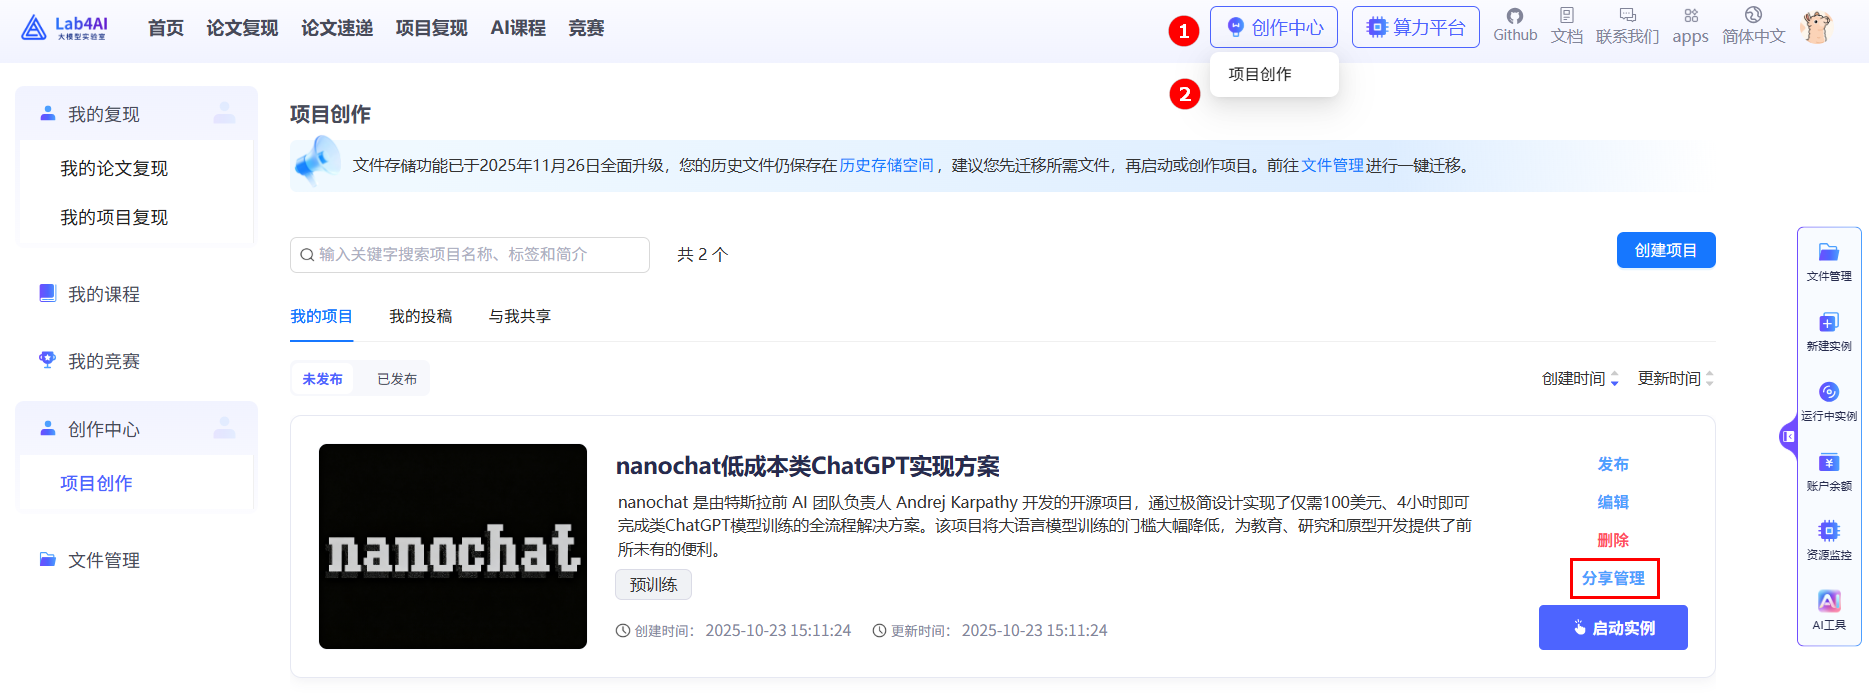View 运行中实例 in the right toolbar
The width and height of the screenshot is (1869, 697).
[x=1829, y=402]
